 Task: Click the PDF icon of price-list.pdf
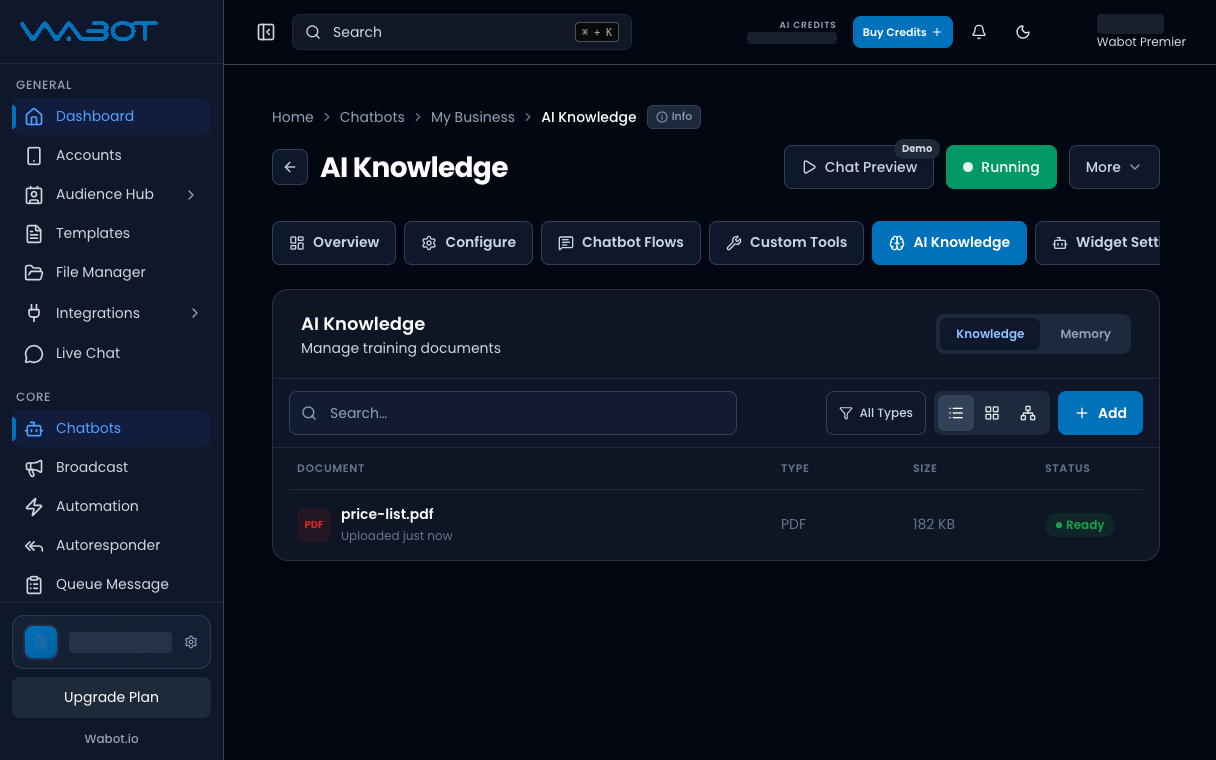tap(314, 524)
